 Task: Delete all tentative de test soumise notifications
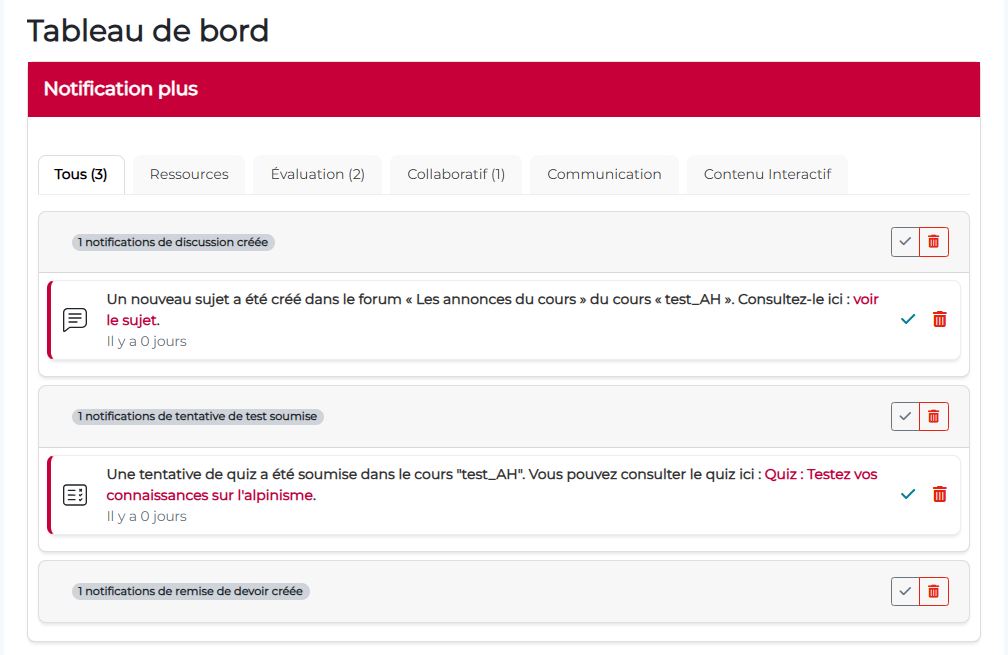coord(933,417)
